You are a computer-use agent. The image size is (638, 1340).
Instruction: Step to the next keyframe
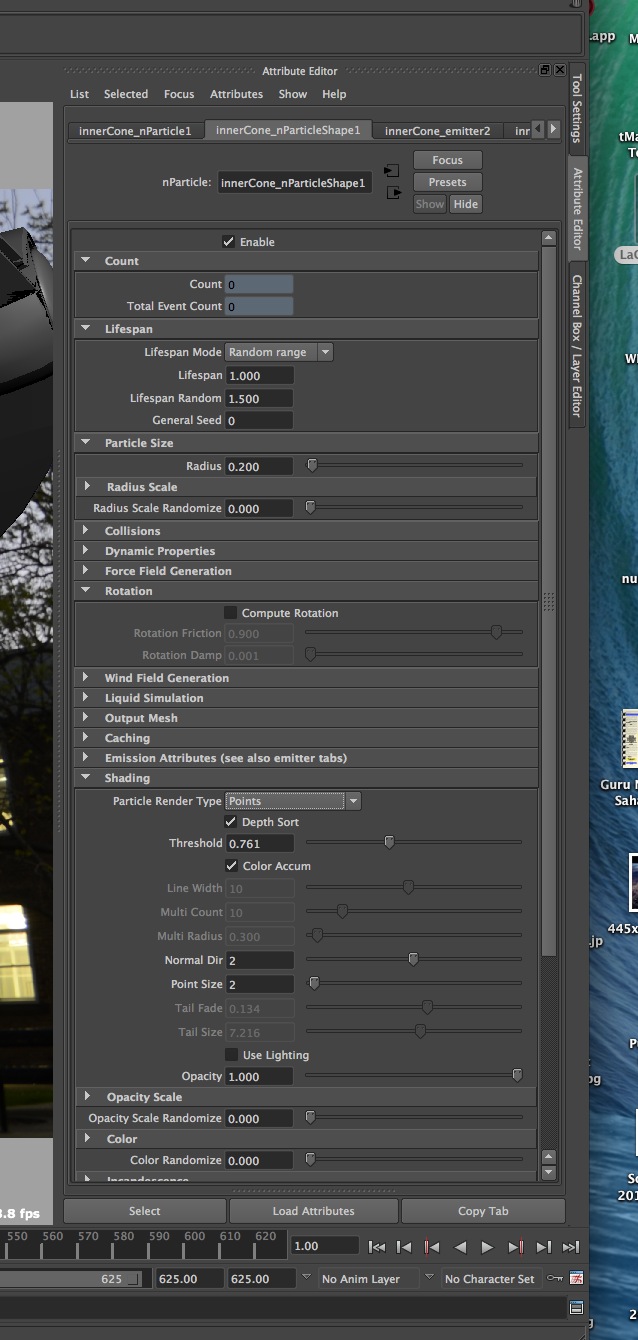516,1247
